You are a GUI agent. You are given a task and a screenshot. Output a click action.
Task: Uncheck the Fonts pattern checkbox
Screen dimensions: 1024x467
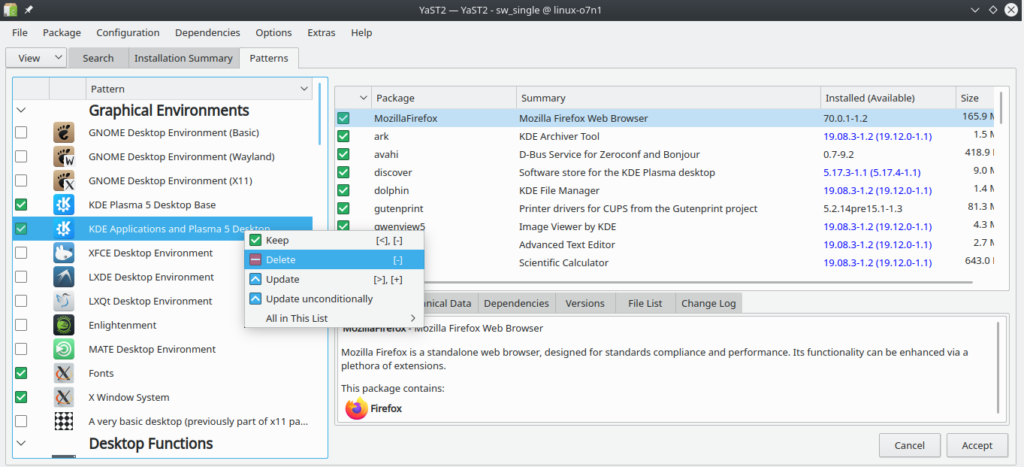point(21,374)
